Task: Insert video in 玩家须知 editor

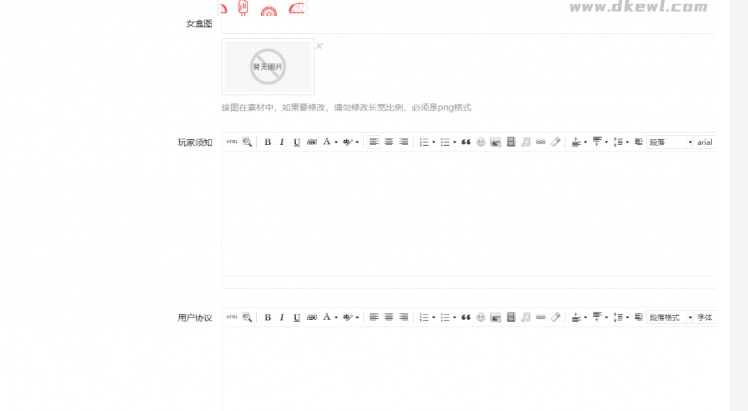Action: point(511,142)
